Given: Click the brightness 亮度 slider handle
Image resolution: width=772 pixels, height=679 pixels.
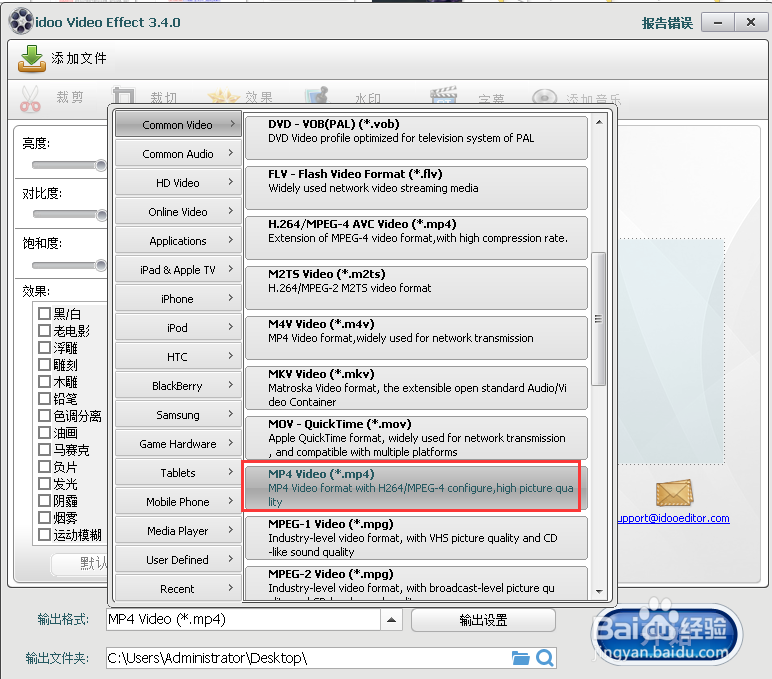Looking at the screenshot, I should (101, 165).
